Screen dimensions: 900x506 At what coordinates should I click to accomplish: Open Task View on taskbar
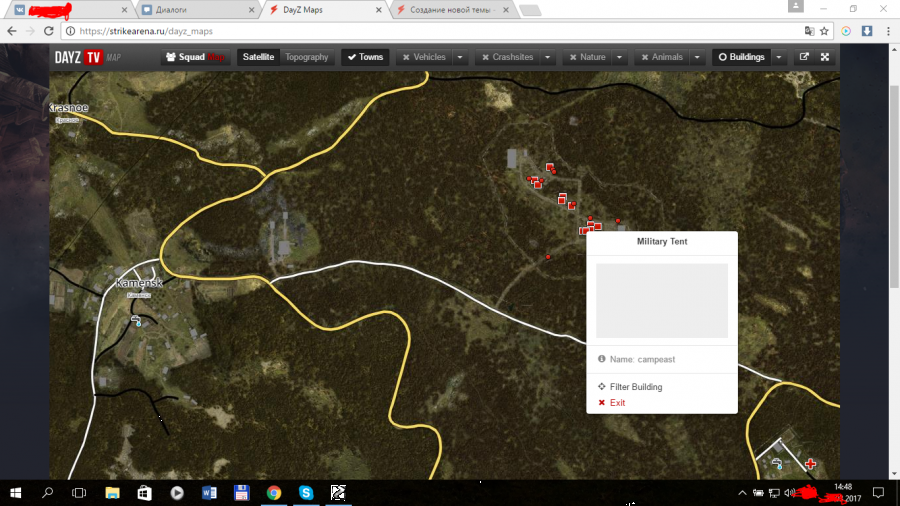[79, 493]
